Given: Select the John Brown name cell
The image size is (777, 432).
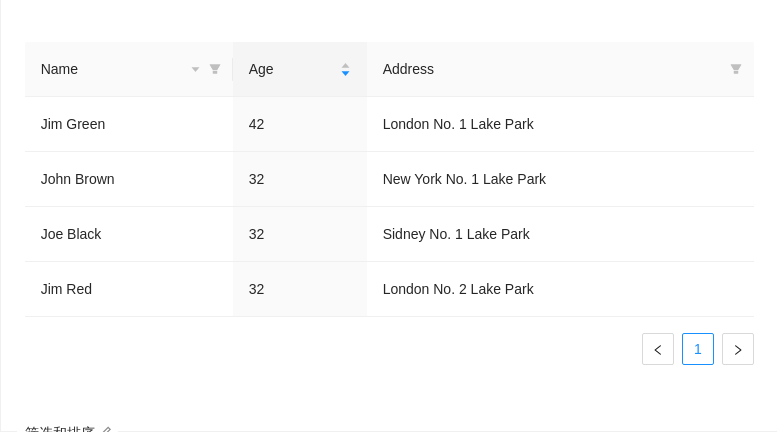Looking at the screenshot, I should coord(78,179).
